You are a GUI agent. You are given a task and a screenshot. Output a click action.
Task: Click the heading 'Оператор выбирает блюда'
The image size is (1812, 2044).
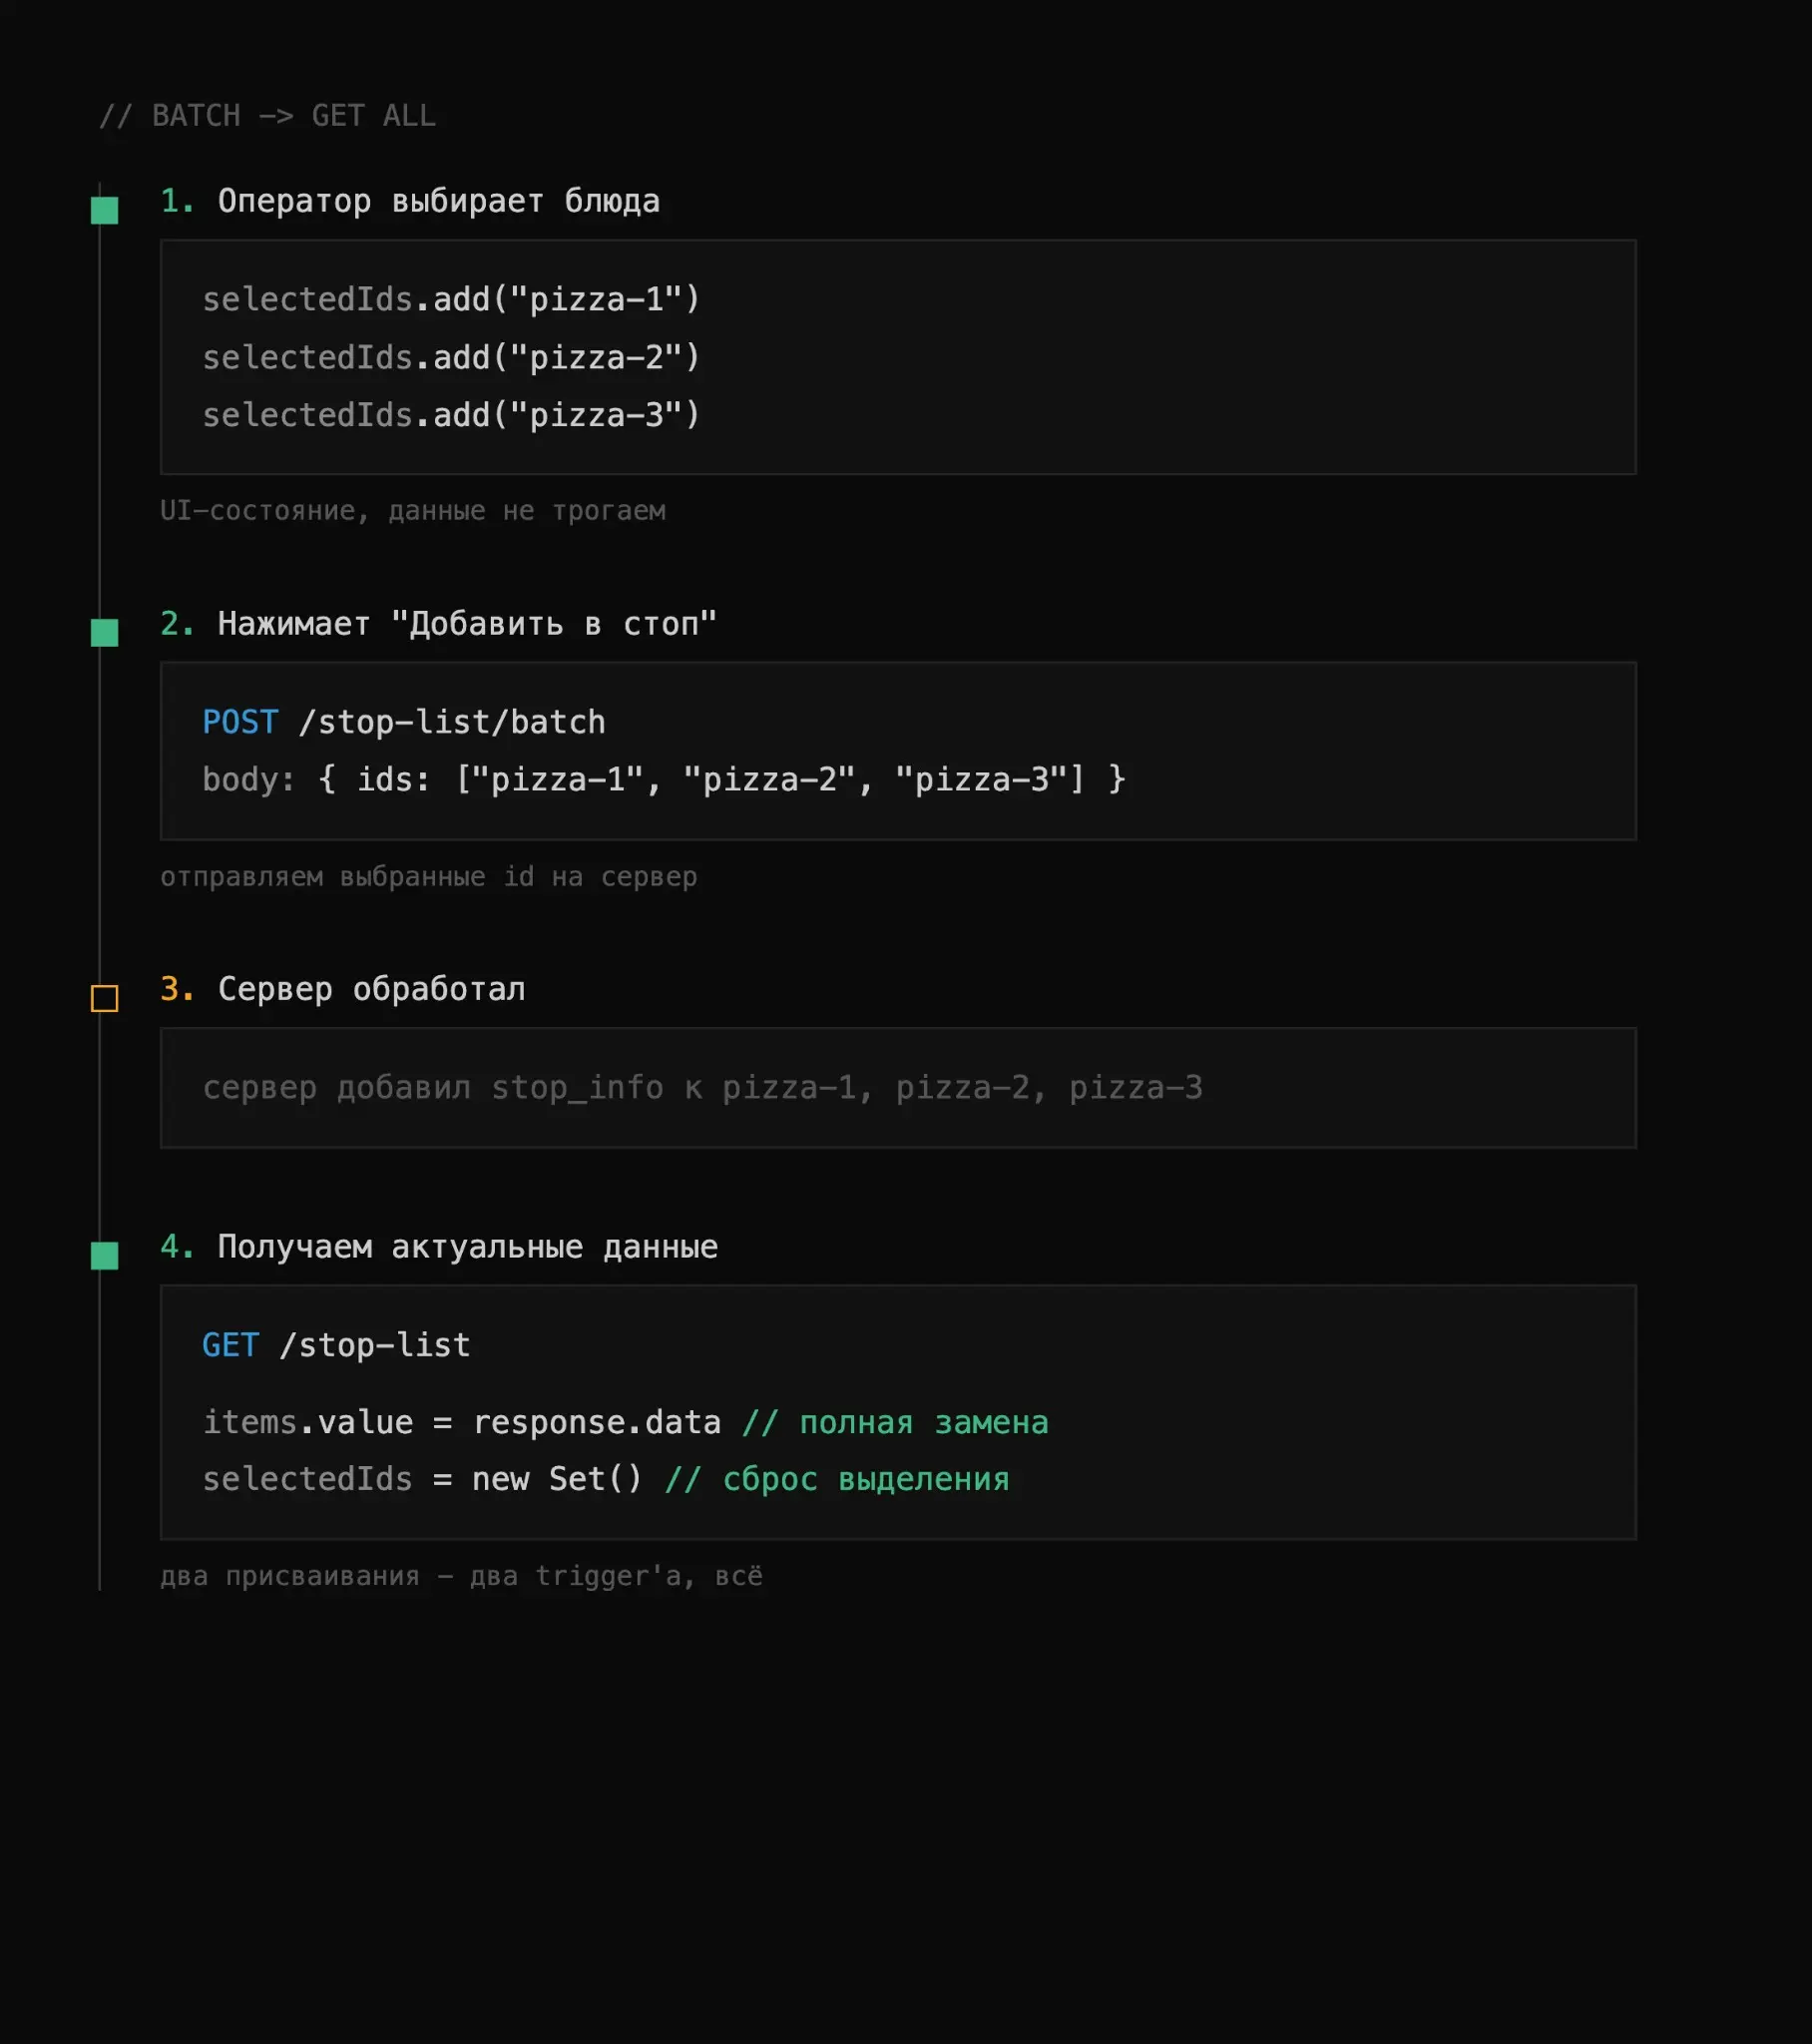coord(438,201)
